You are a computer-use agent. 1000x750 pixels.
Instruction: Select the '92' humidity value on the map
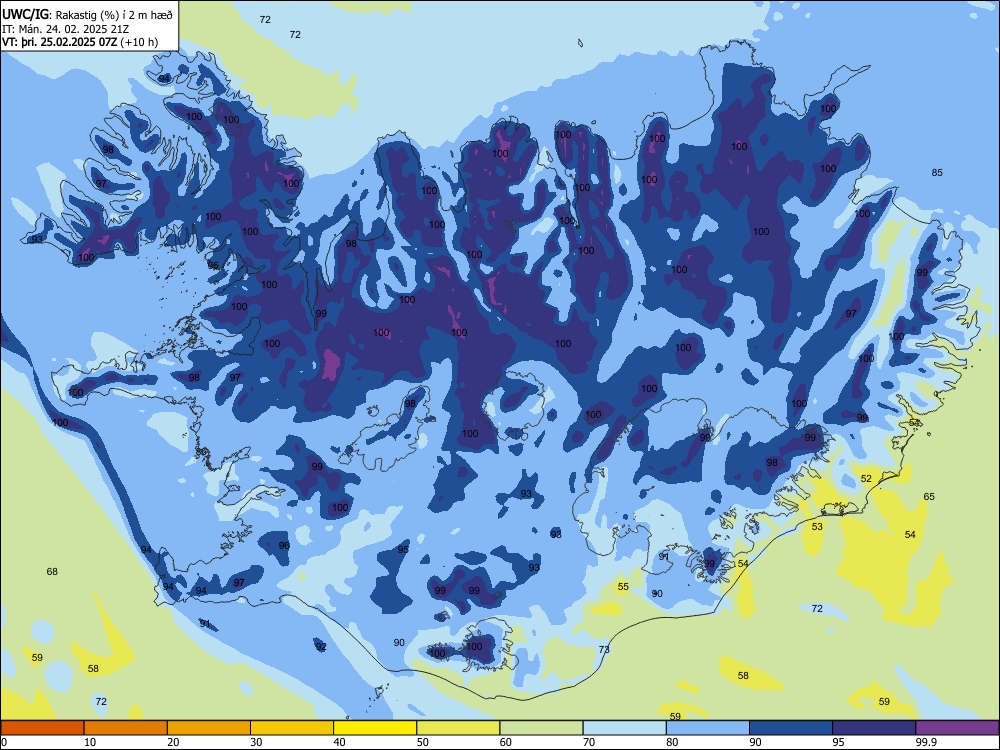point(321,647)
